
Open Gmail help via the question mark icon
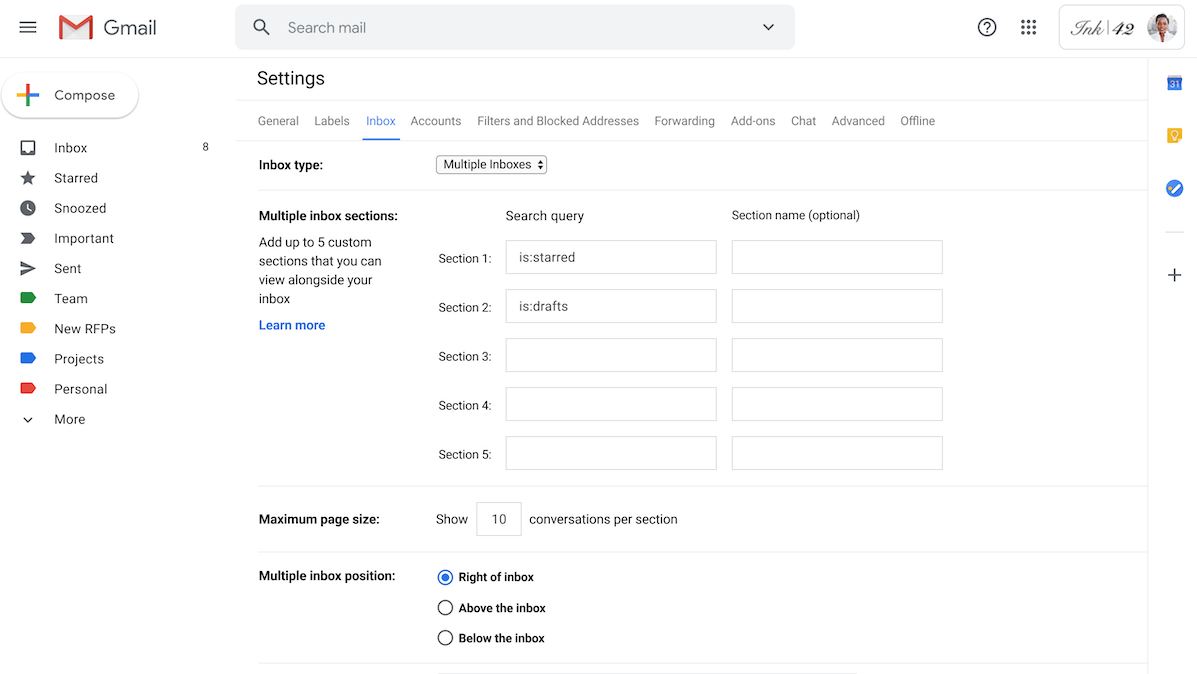click(x=987, y=27)
